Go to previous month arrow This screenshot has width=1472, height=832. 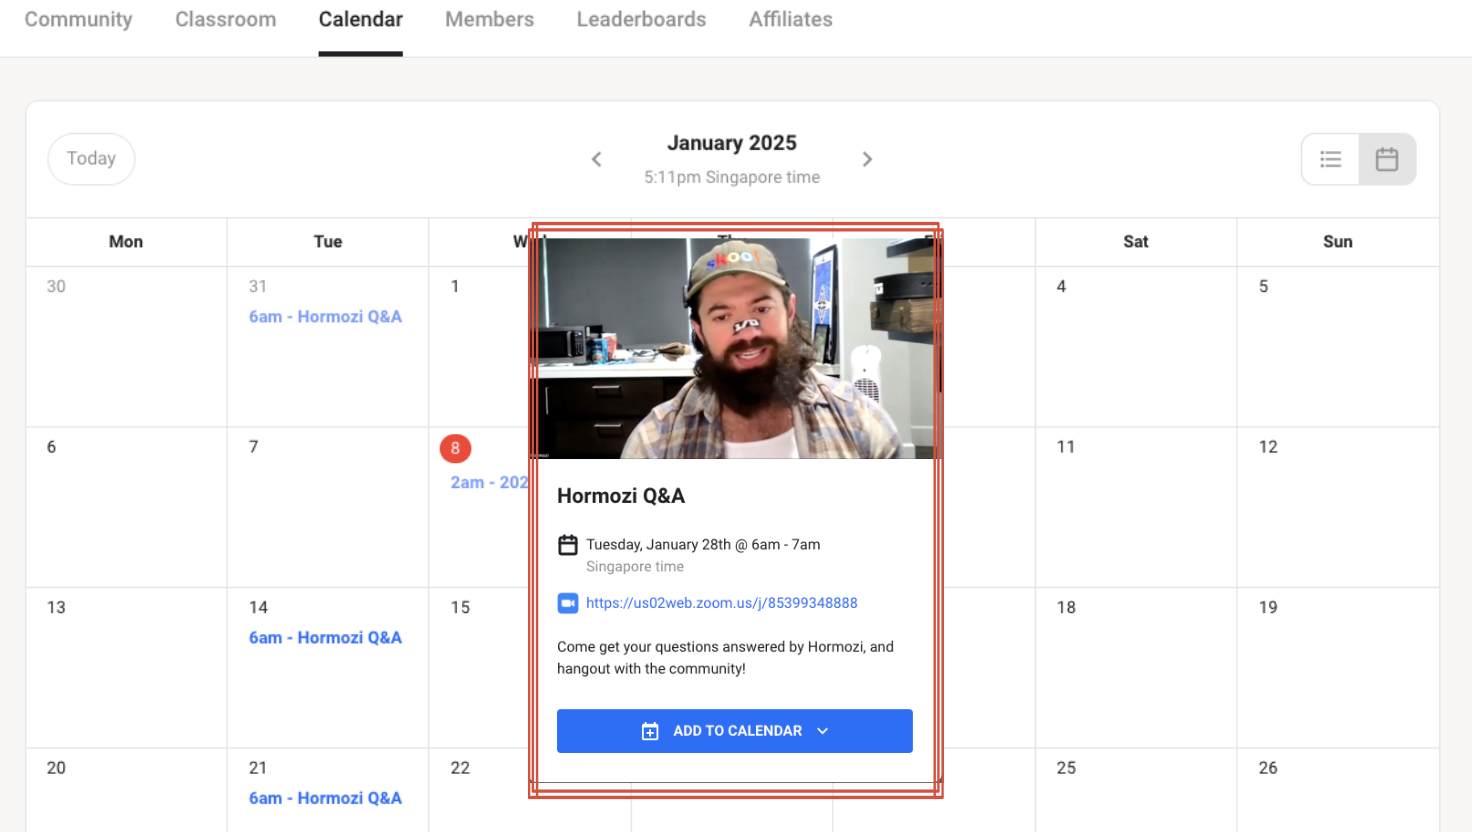pyautogui.click(x=596, y=159)
